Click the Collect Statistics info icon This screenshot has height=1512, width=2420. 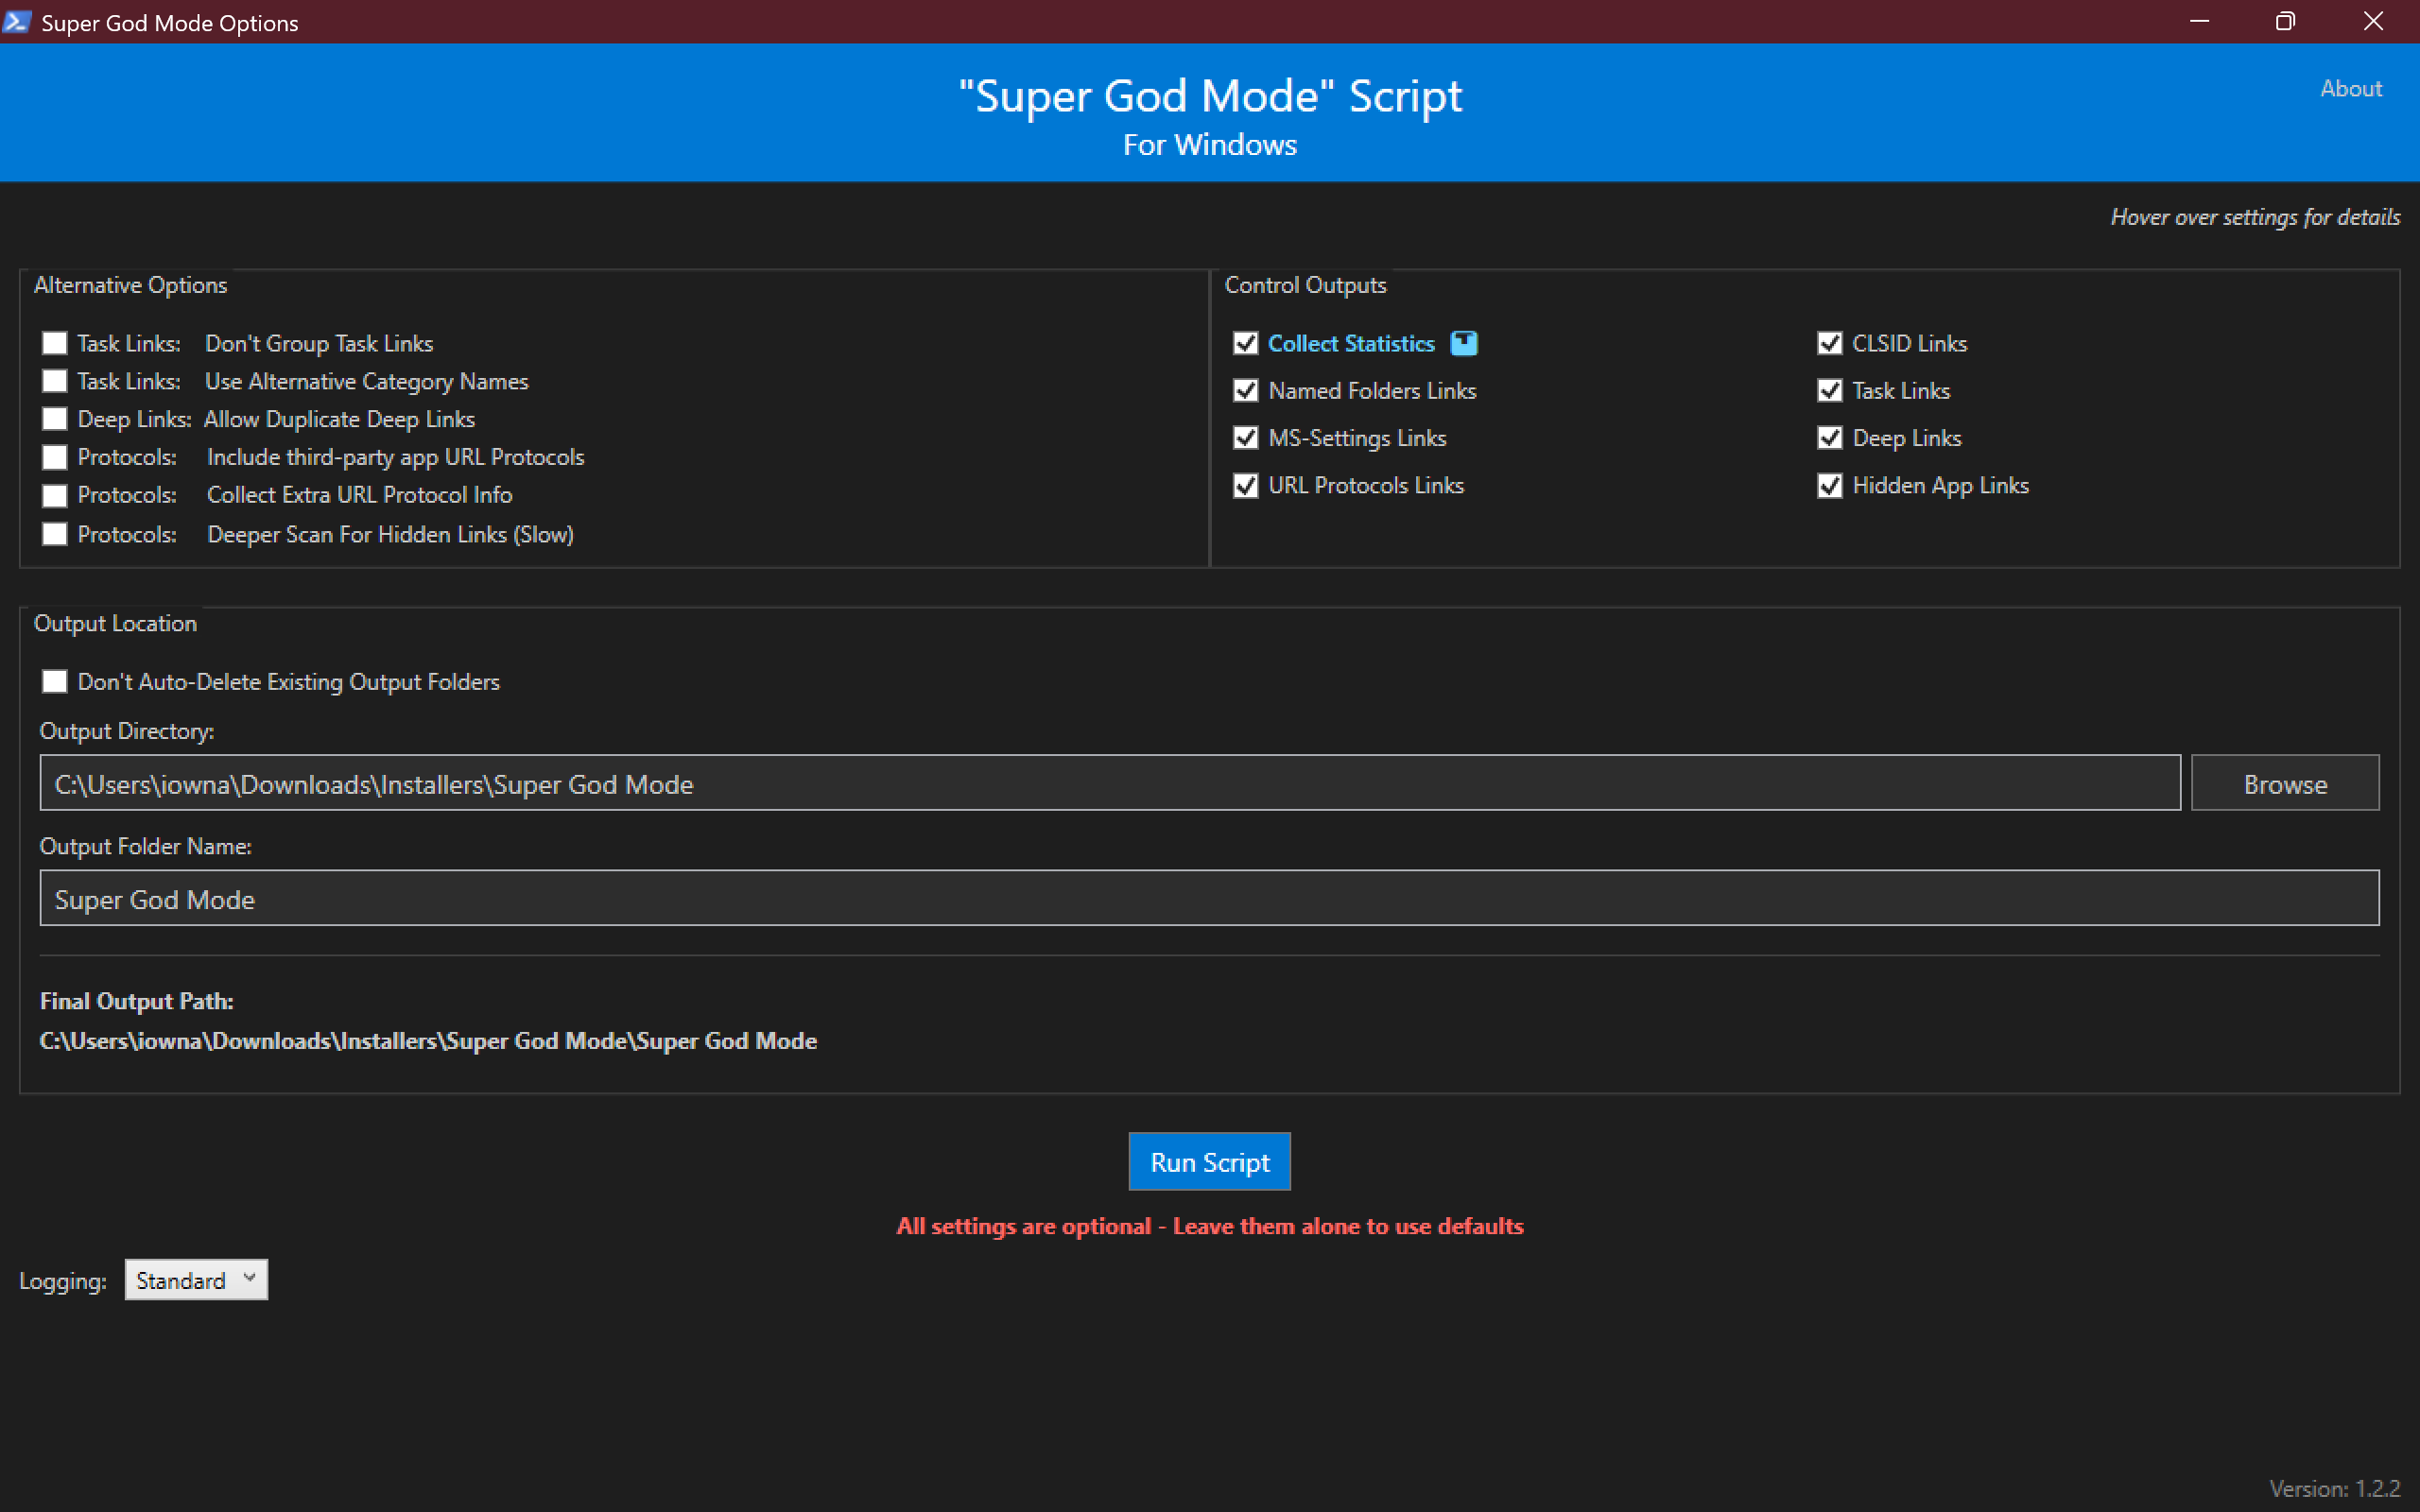[1463, 343]
